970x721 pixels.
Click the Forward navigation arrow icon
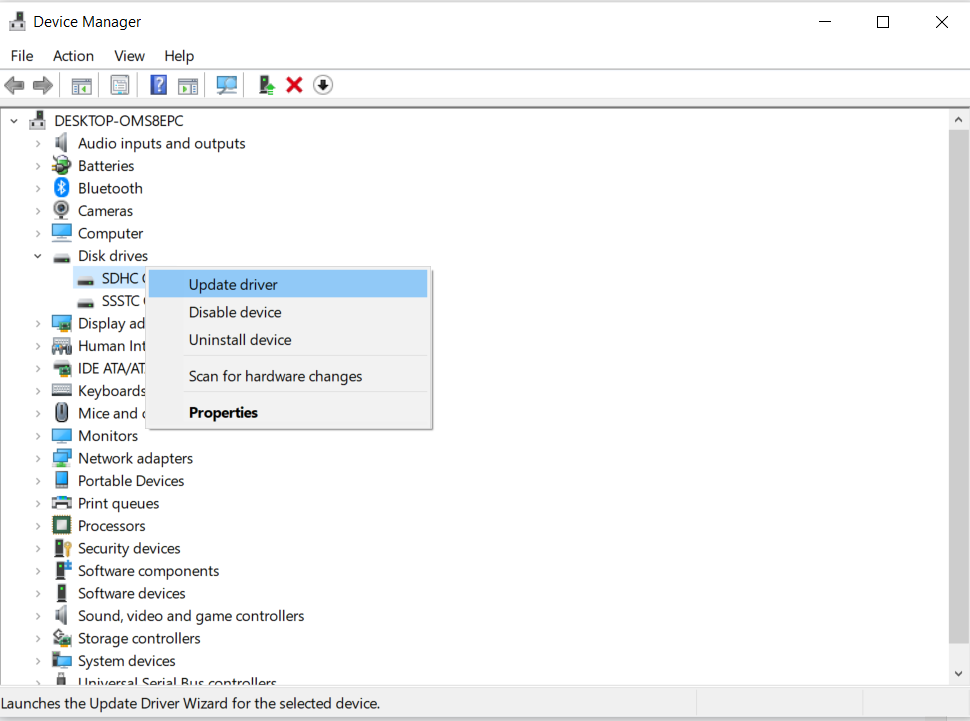click(42, 84)
